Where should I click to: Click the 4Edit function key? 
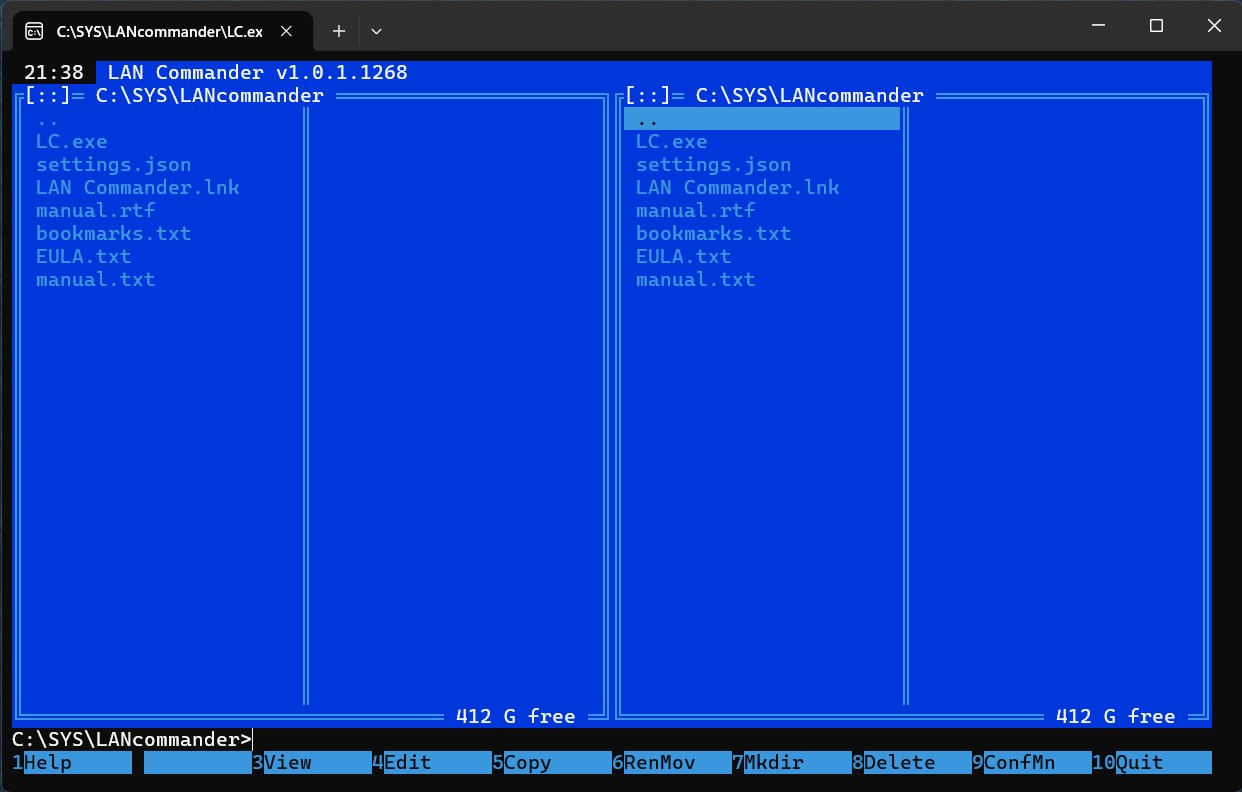pyautogui.click(x=432, y=762)
